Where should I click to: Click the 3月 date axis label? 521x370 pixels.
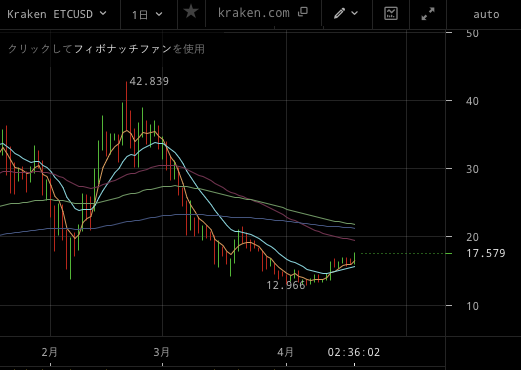162,352
